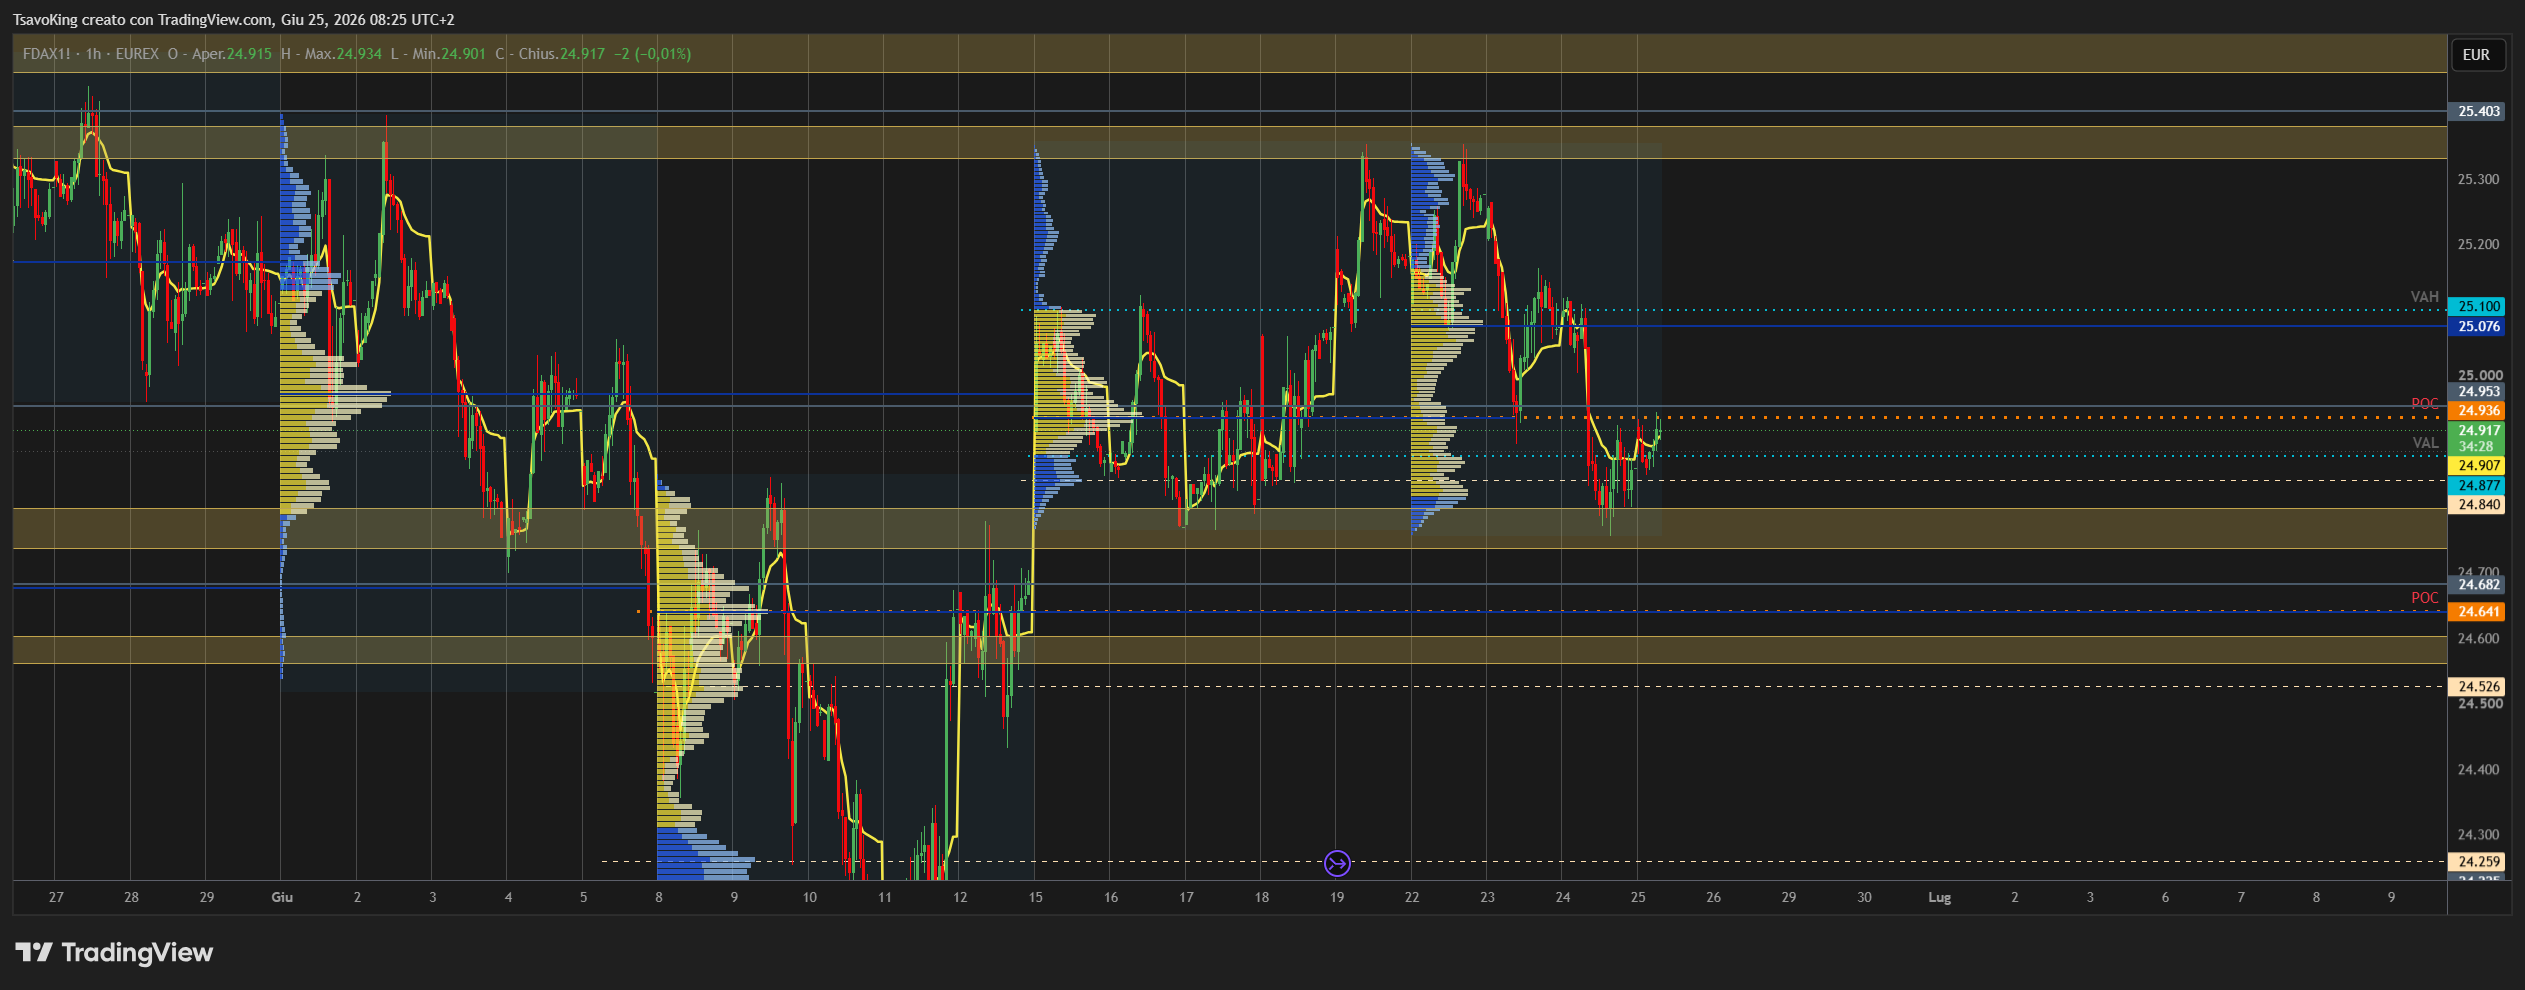Click the purple event marker on time axis
2525x990 pixels.
1337,862
